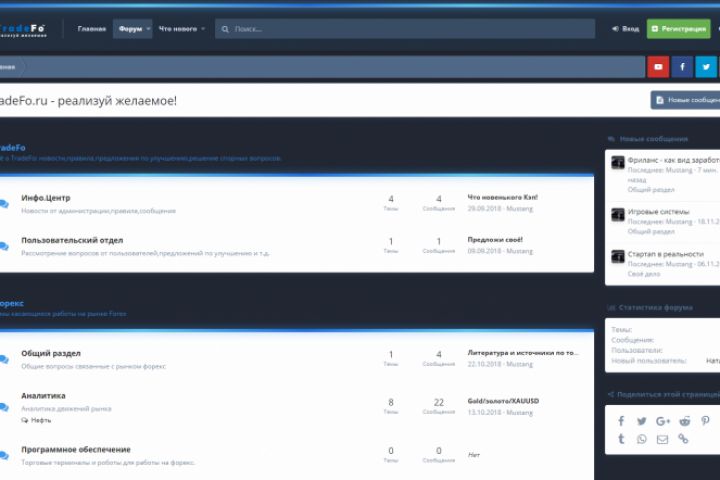Open sidebar thread Фриланс - как вид заработка
The image size is (720, 480).
[x=674, y=160]
